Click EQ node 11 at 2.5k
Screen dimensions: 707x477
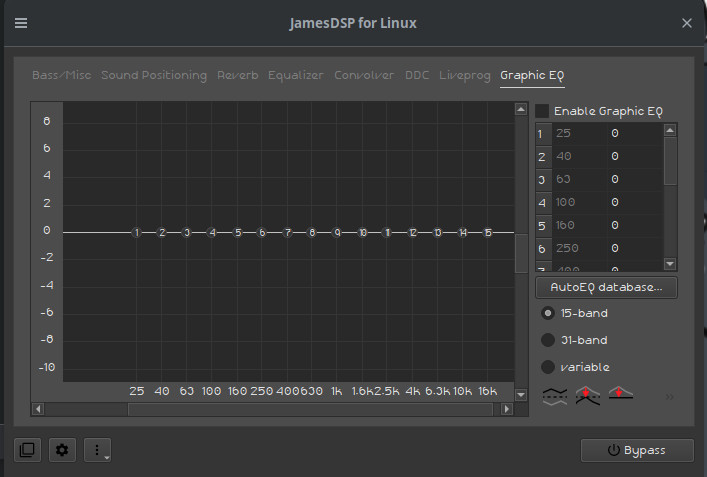pos(387,233)
